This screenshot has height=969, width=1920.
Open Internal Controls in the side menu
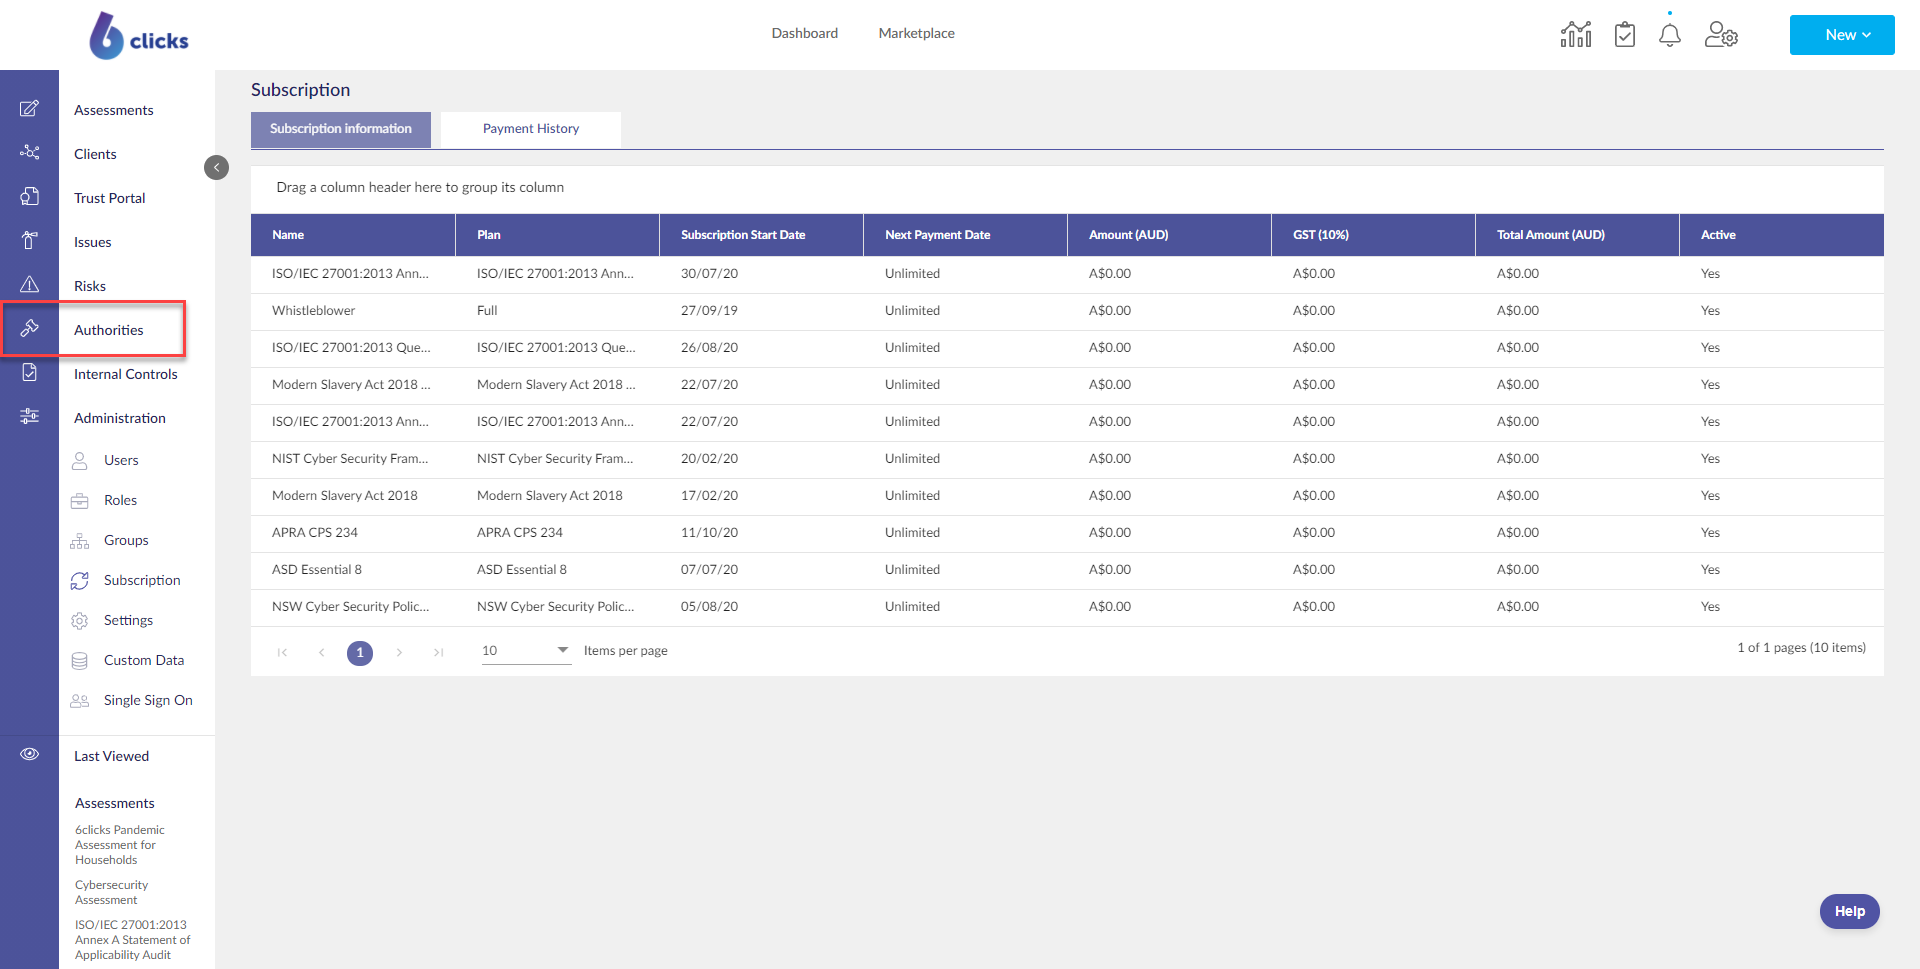tap(126, 374)
